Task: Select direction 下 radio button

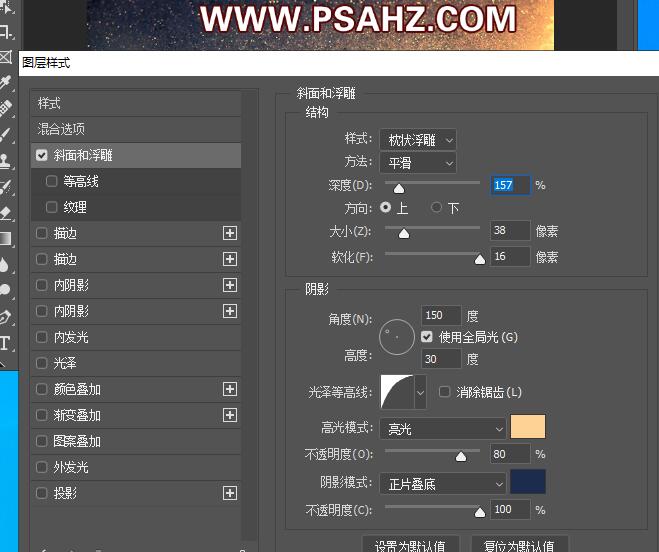Action: point(436,207)
